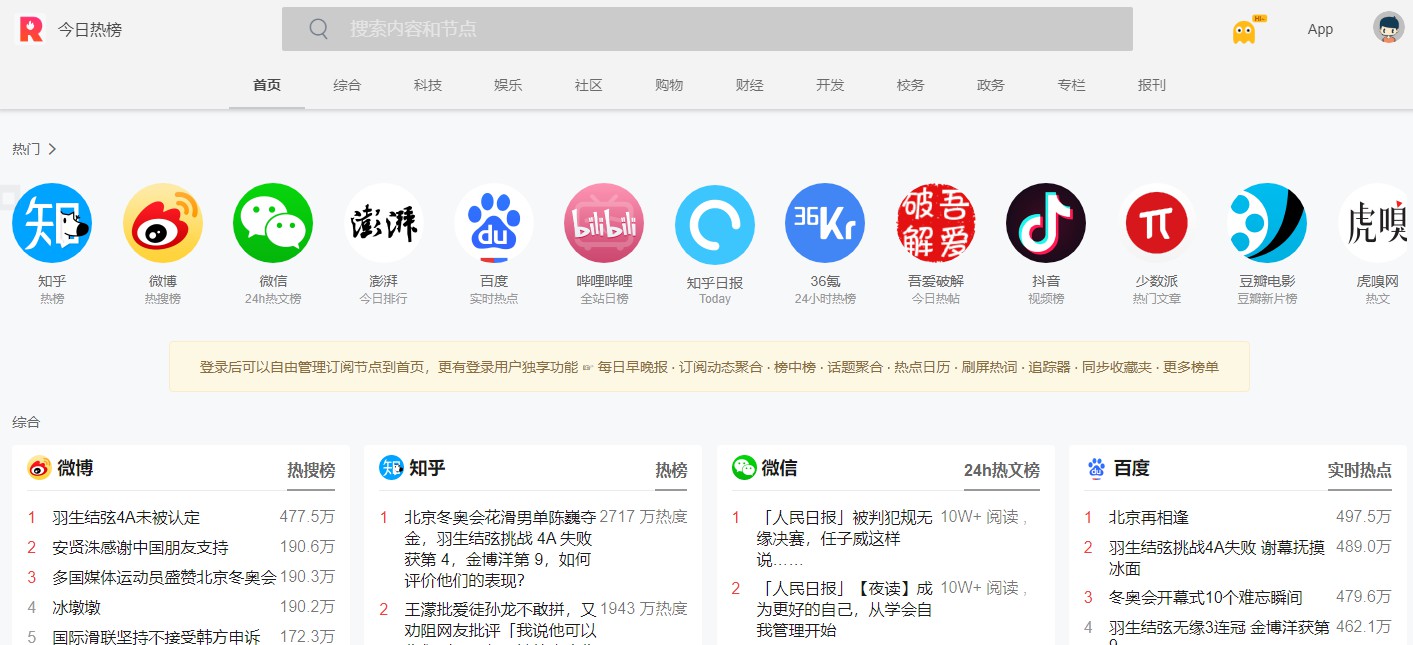Click the search magnifier icon

click(x=319, y=29)
